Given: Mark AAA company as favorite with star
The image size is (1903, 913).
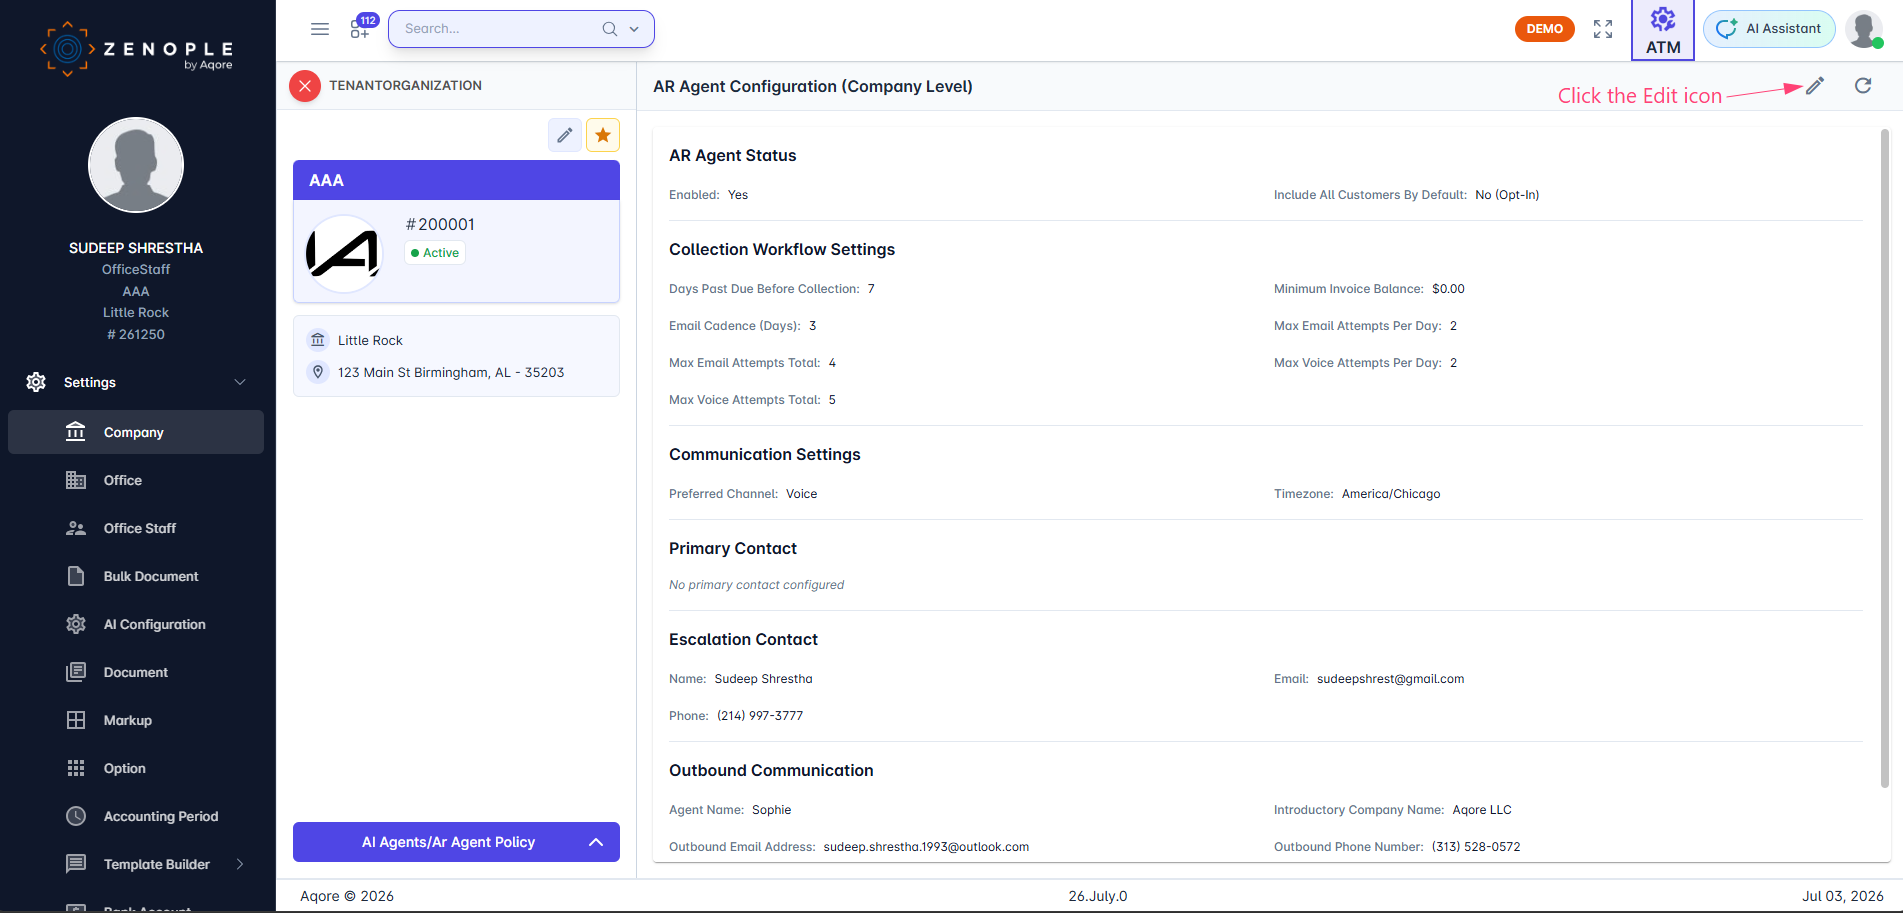Looking at the screenshot, I should (x=603, y=135).
